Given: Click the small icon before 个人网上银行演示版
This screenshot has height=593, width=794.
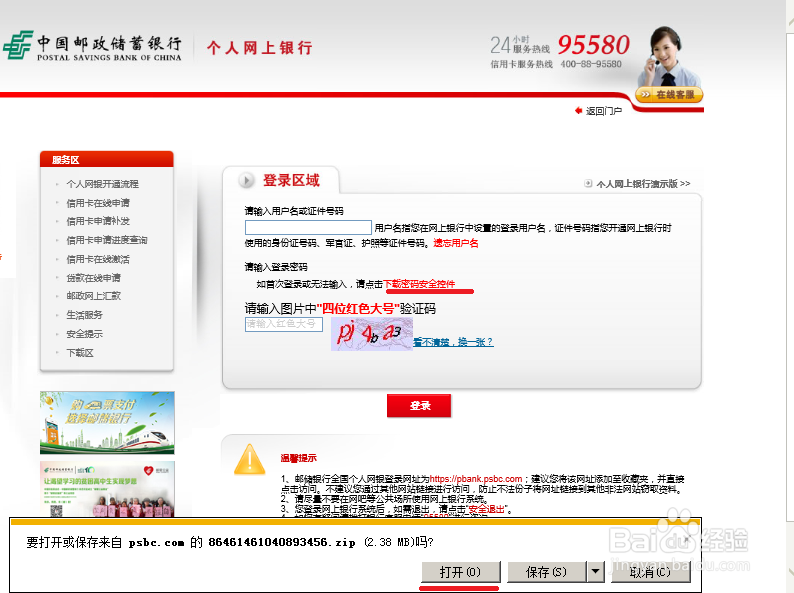Looking at the screenshot, I should coord(588,183).
